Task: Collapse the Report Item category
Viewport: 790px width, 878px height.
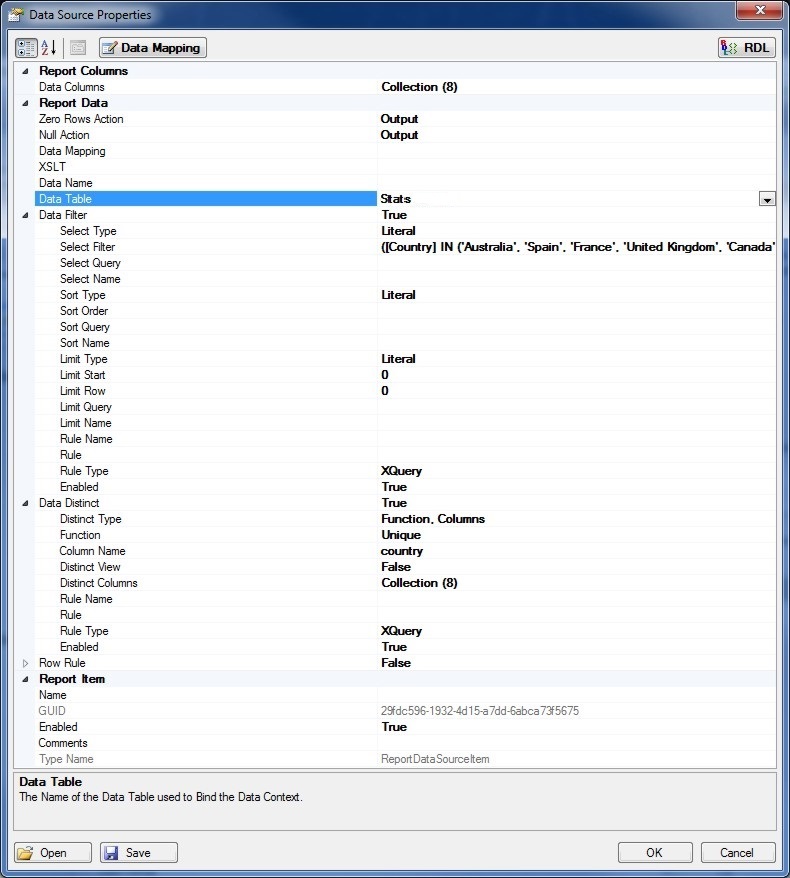Action: click(x=25, y=679)
